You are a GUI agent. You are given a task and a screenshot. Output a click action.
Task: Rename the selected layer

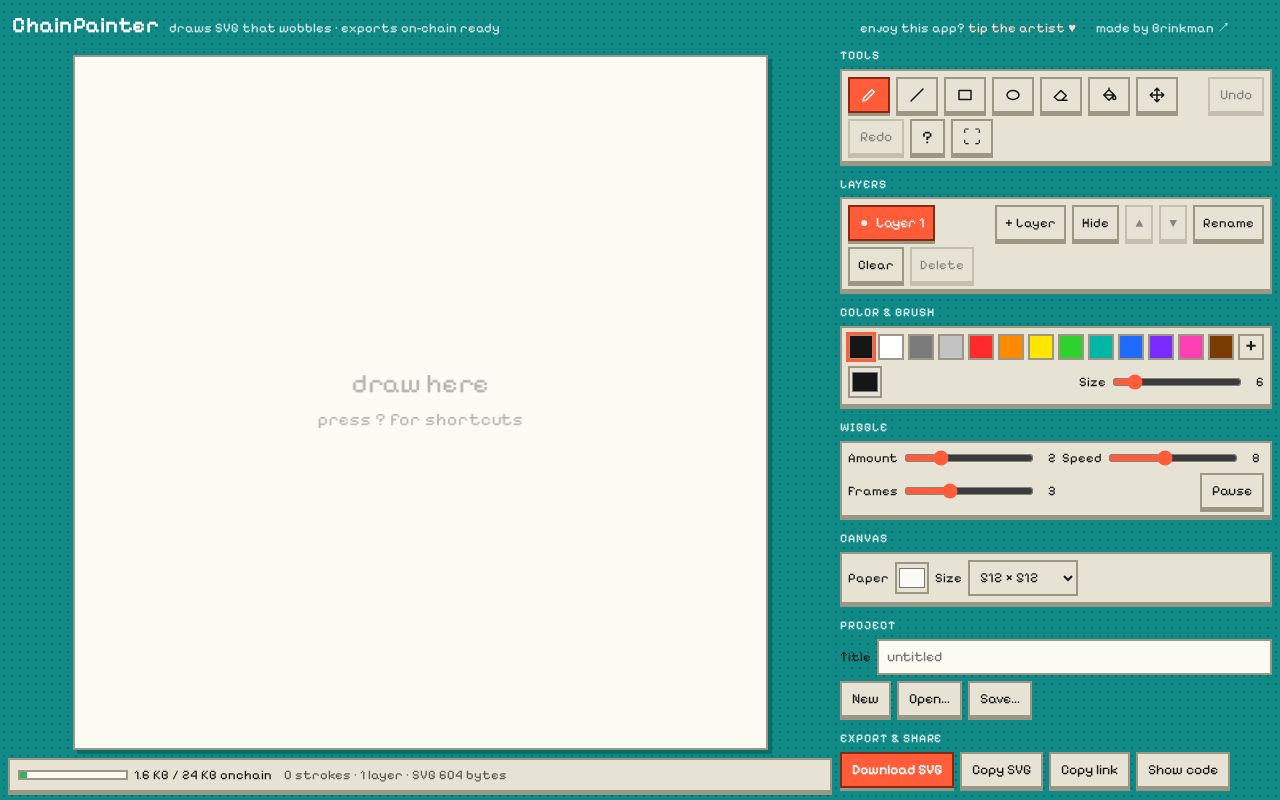pos(1228,223)
